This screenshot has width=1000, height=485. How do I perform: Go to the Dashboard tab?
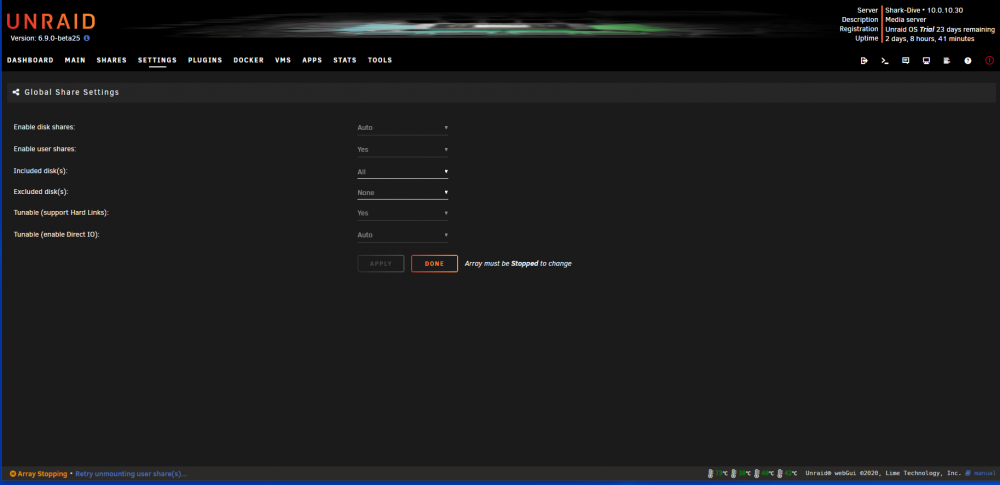click(x=30, y=60)
